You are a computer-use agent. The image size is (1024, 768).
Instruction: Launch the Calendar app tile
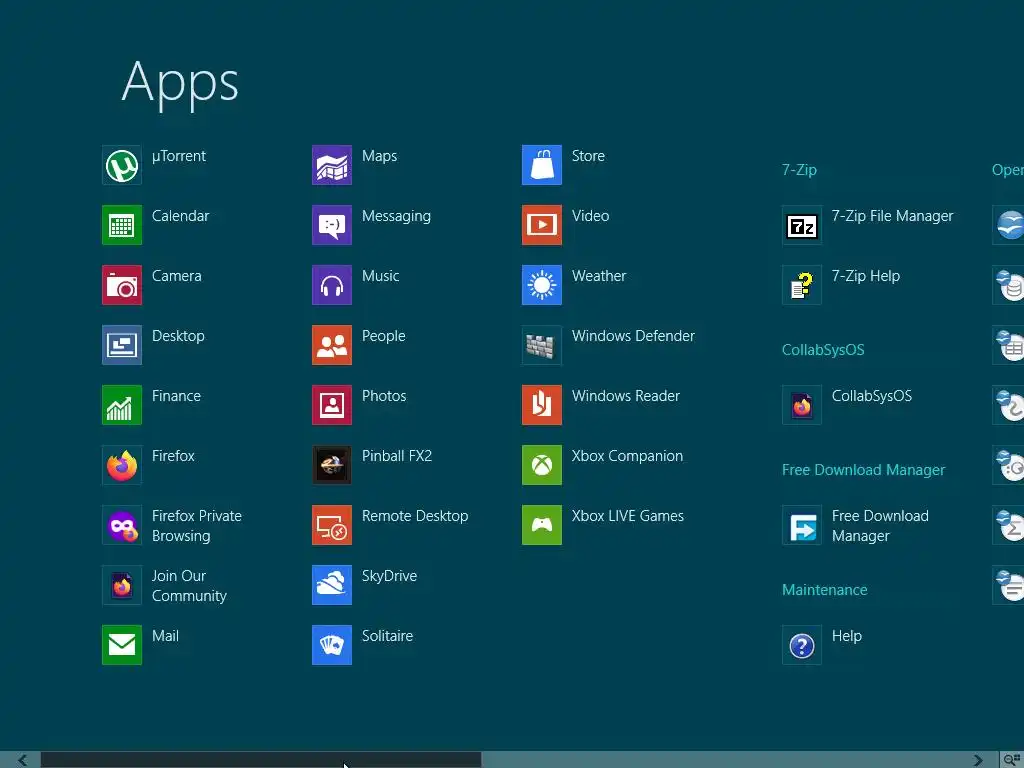pyautogui.click(x=122, y=225)
